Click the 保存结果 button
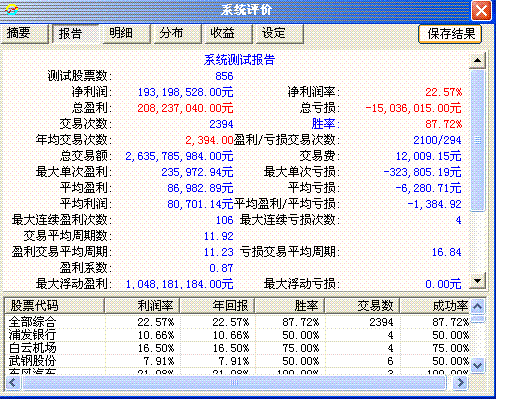 pyautogui.click(x=450, y=34)
